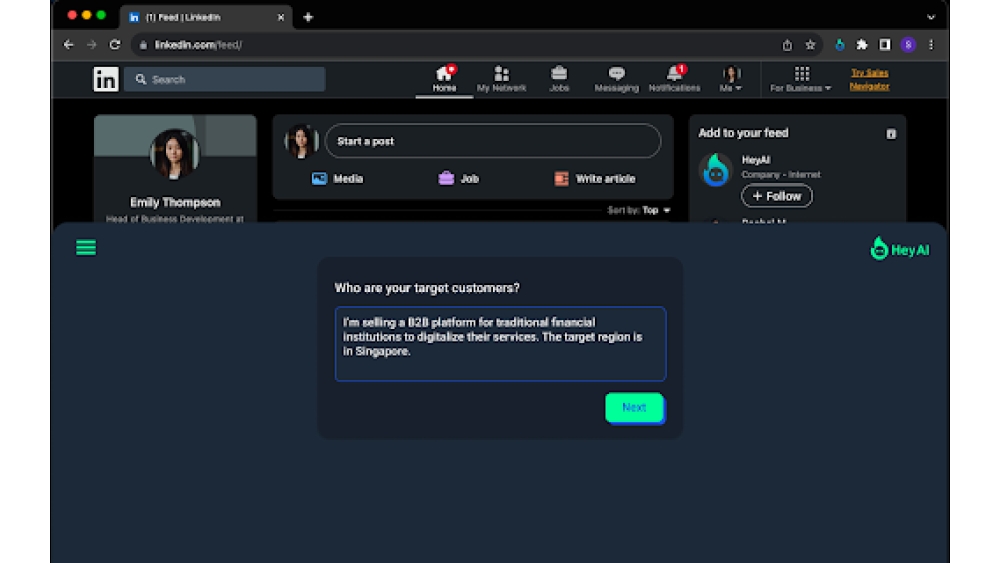This screenshot has height=563, width=1000.
Task: Click the share page icon
Action: click(x=787, y=45)
